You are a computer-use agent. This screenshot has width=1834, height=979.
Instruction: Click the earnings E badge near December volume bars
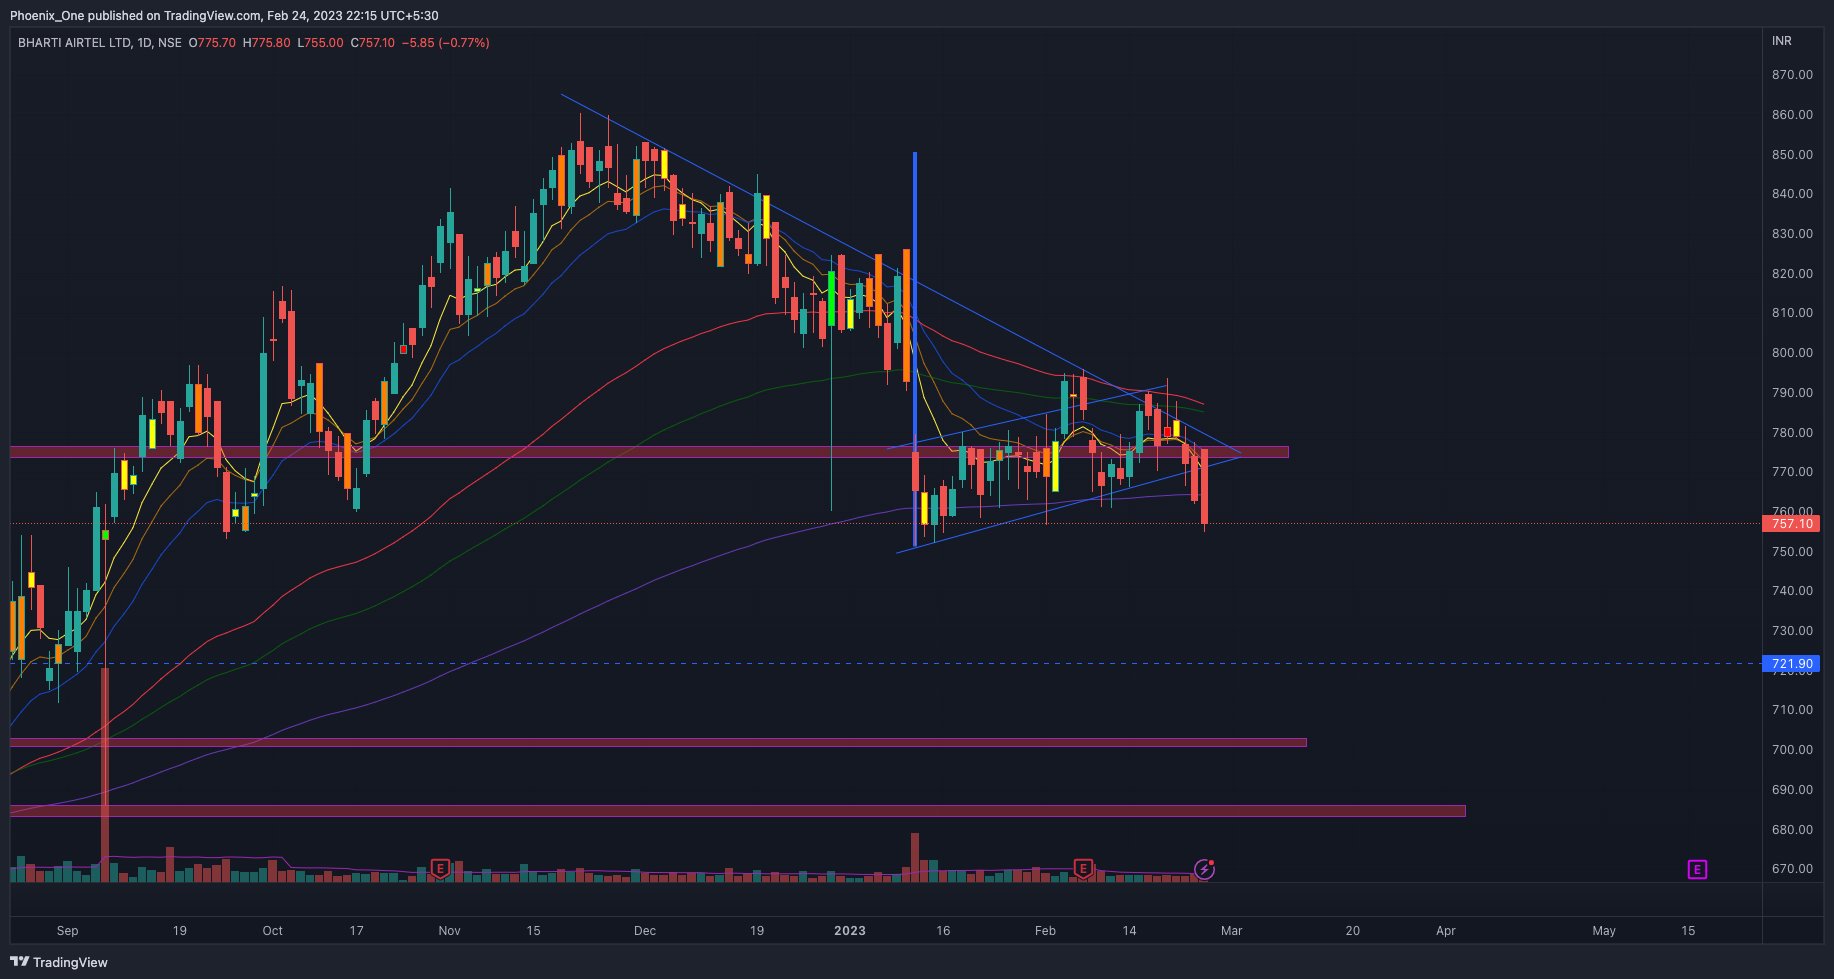tap(439, 869)
